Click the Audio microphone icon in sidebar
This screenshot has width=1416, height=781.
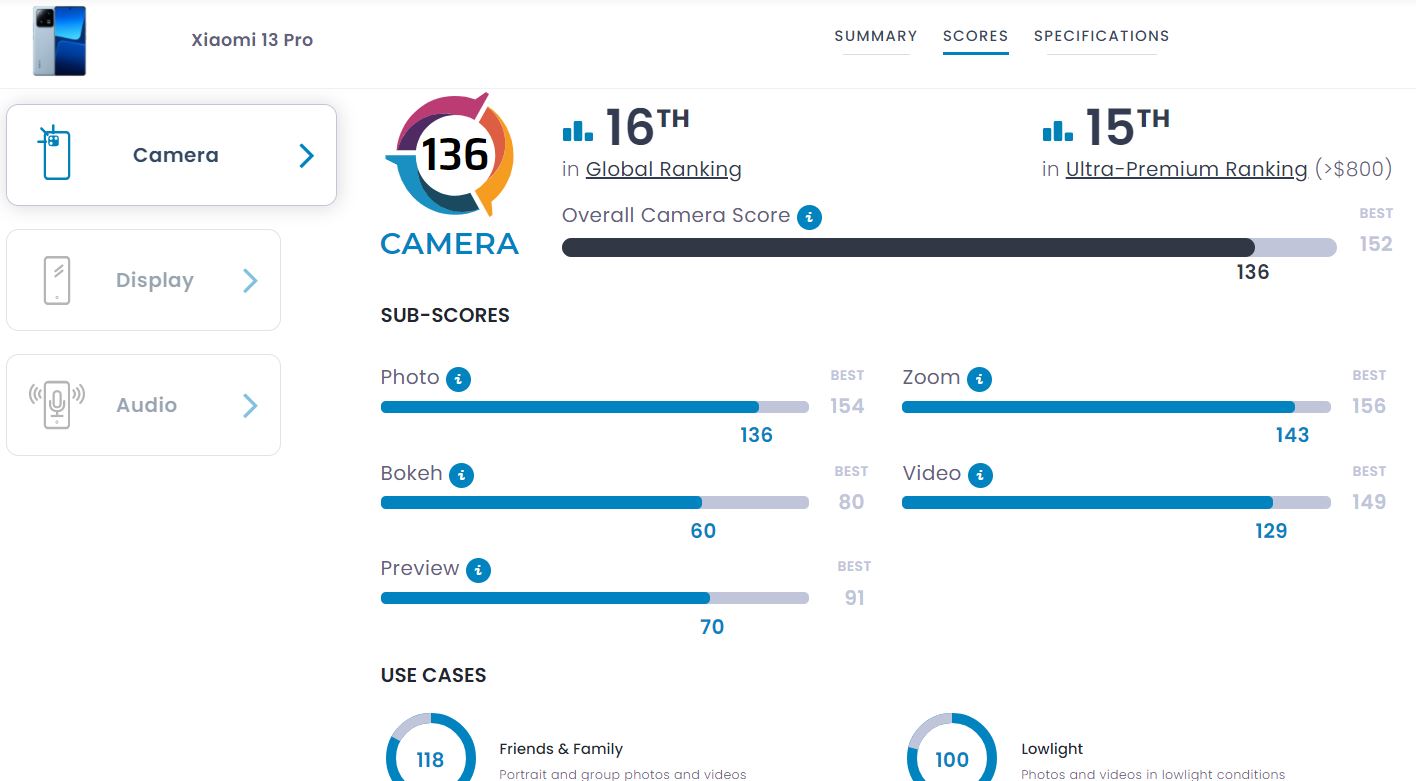click(x=57, y=404)
